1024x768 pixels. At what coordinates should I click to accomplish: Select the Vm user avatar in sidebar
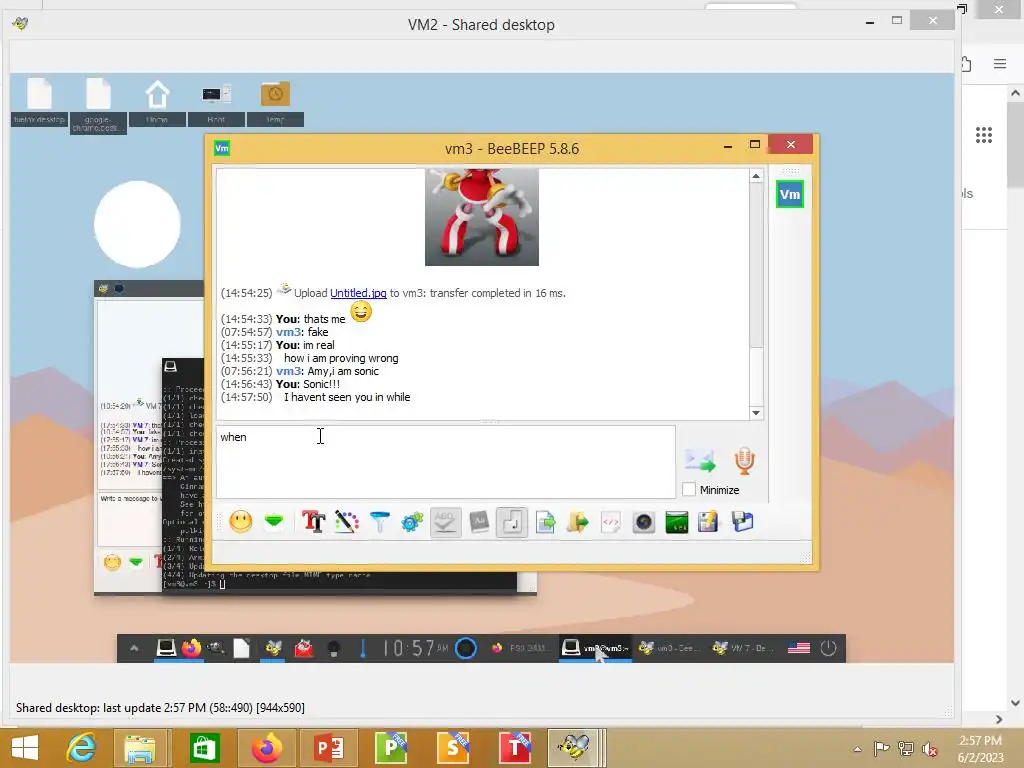pyautogui.click(x=790, y=195)
